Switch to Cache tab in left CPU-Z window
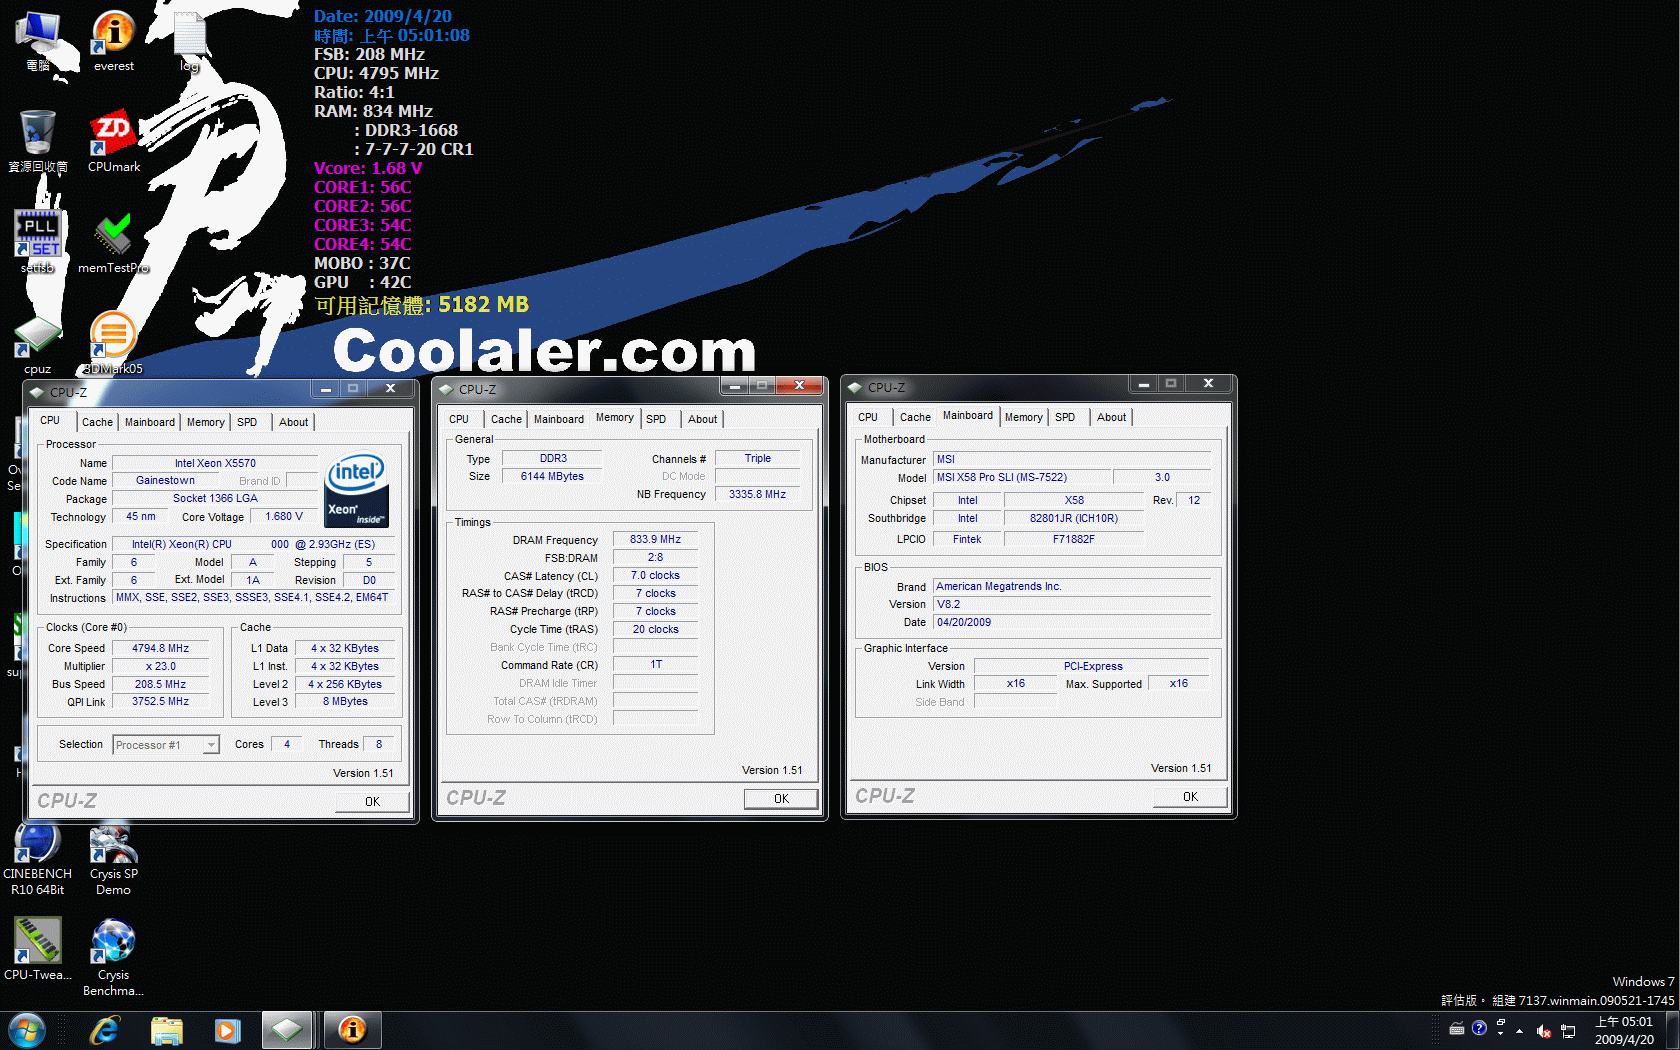 (97, 422)
